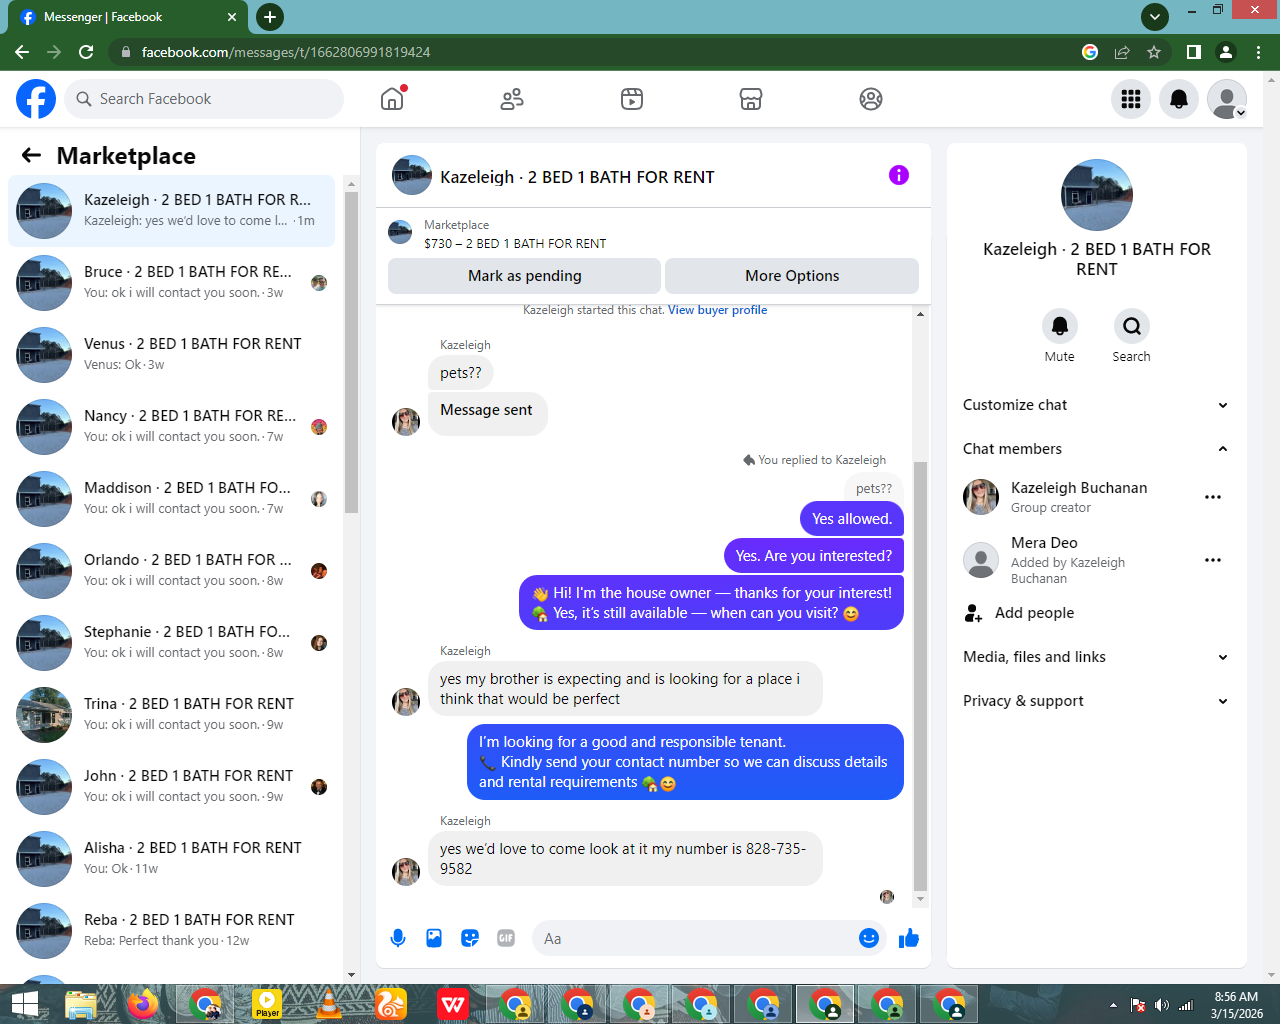The width and height of the screenshot is (1280, 1024).
Task: Open the Marketplace storefront icon
Action: click(x=751, y=99)
